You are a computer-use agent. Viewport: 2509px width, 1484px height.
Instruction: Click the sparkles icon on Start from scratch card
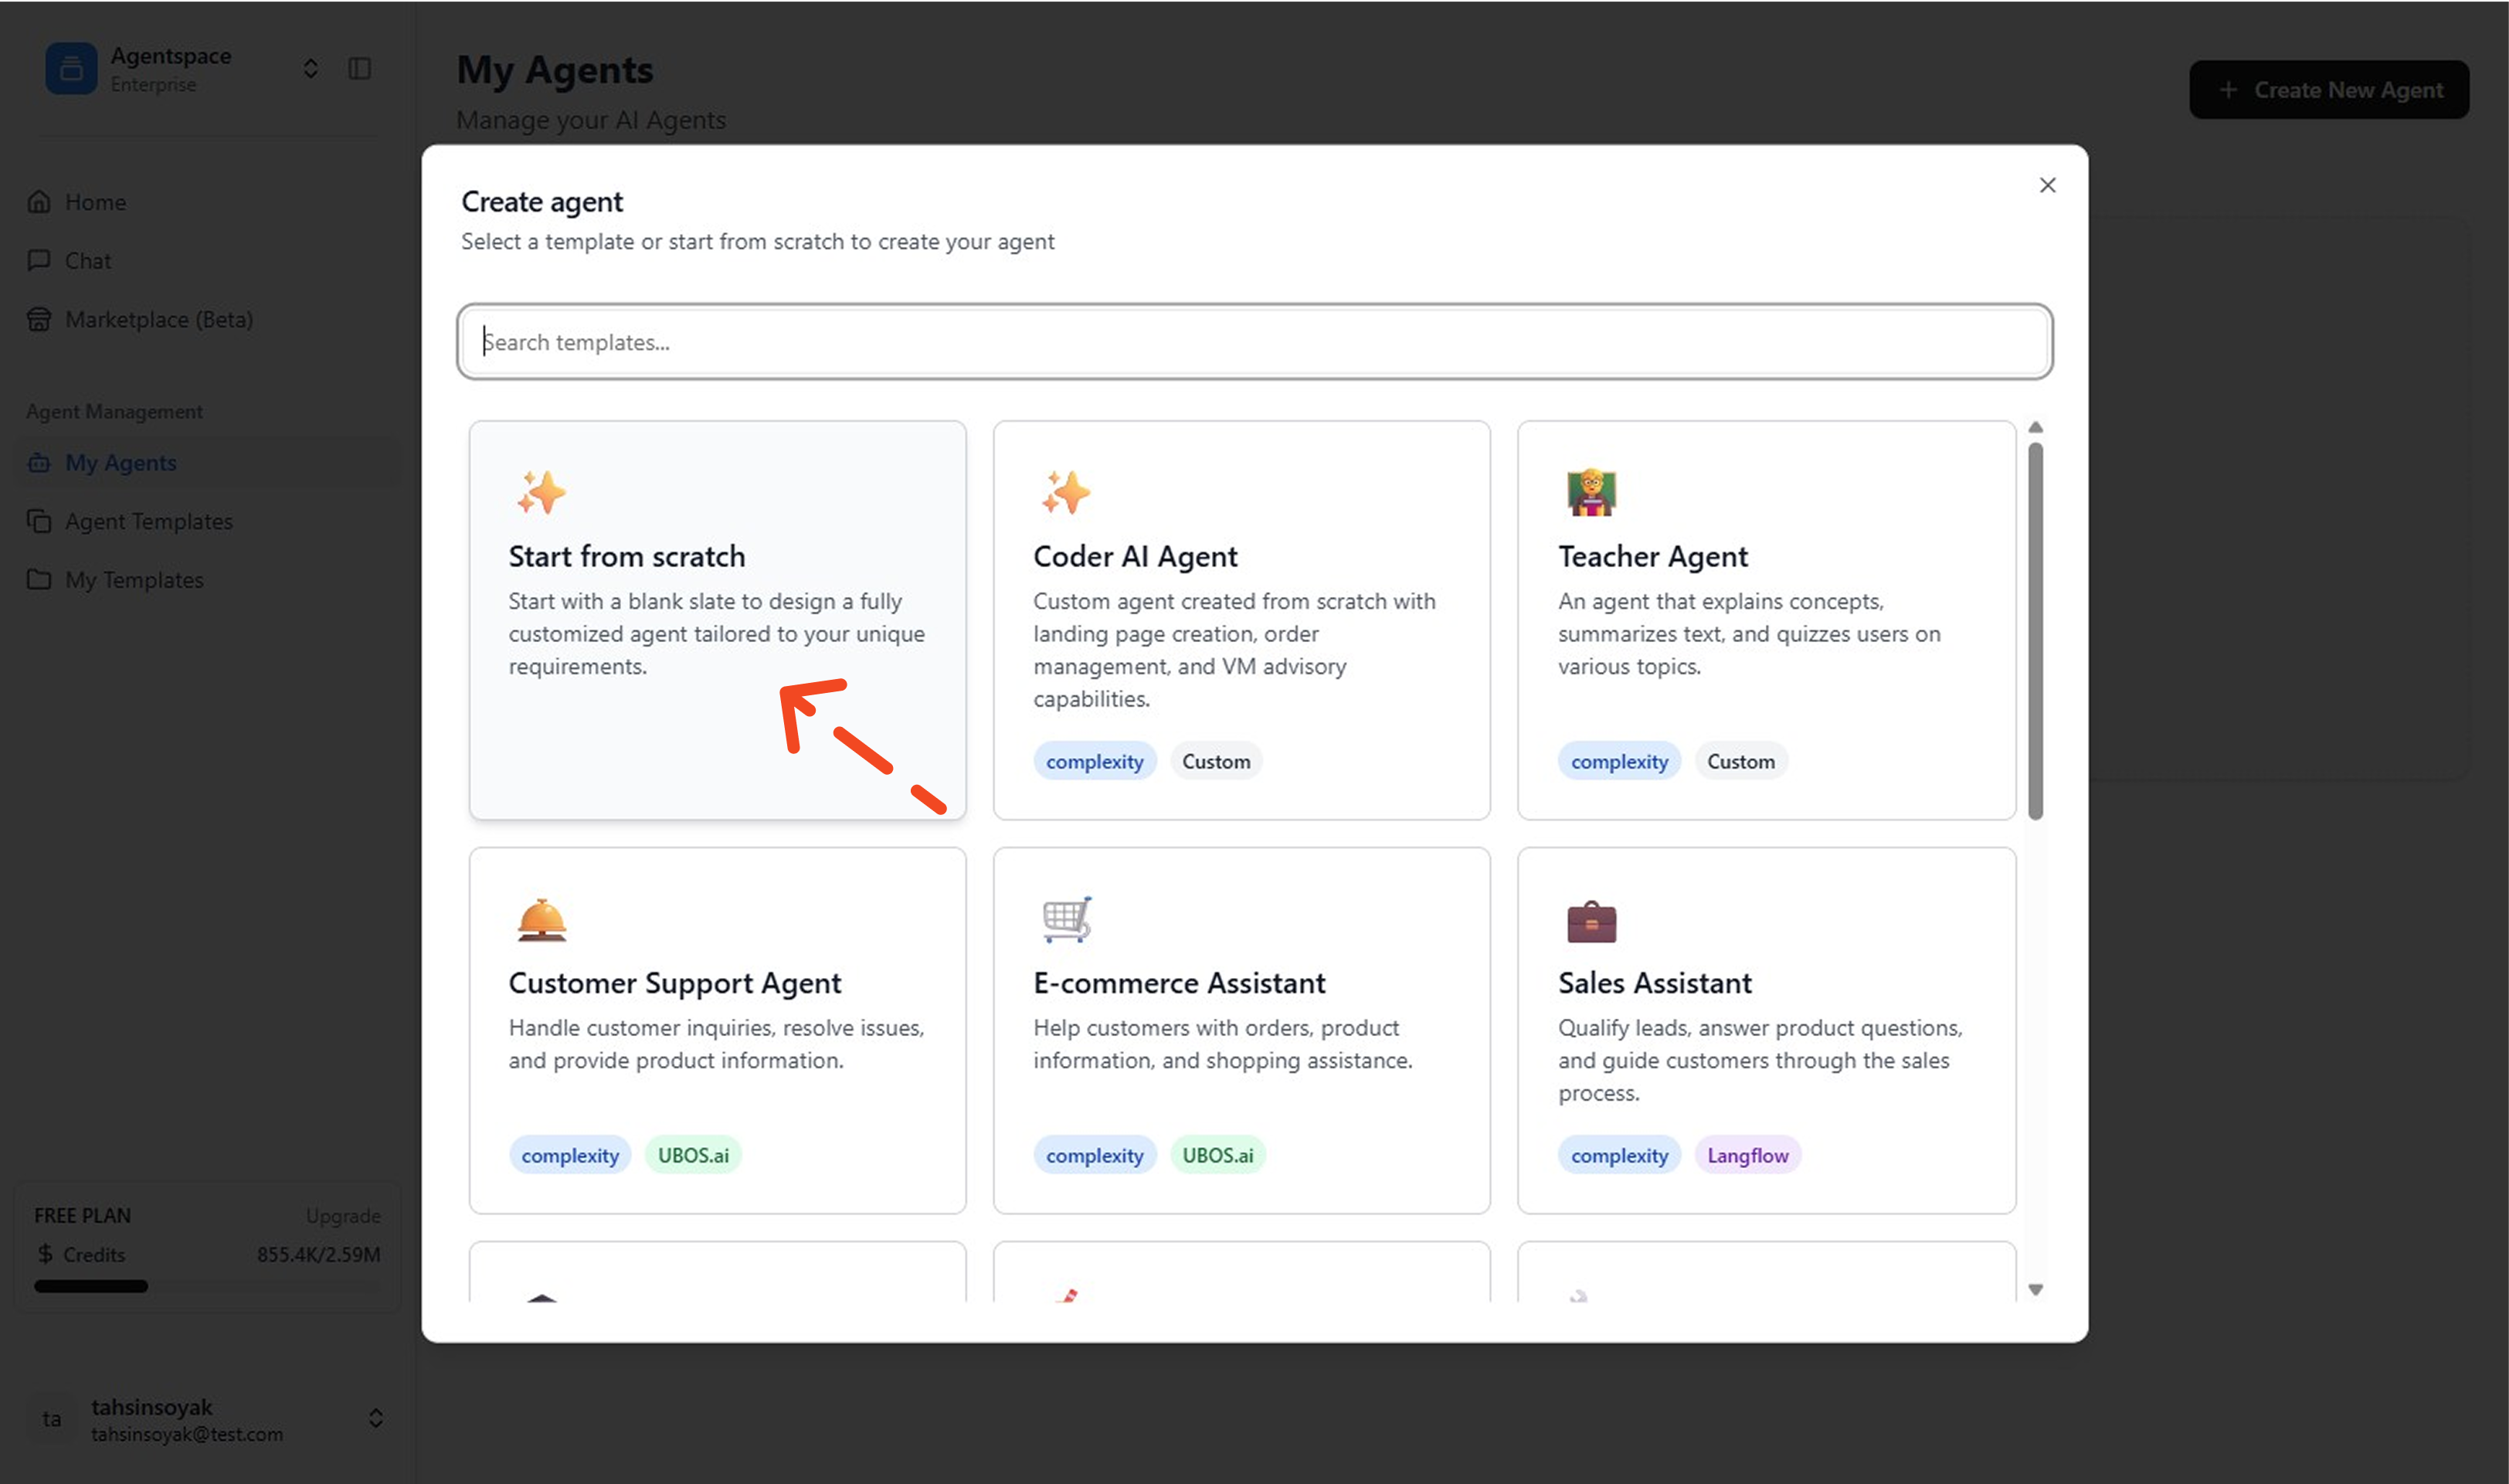[540, 491]
